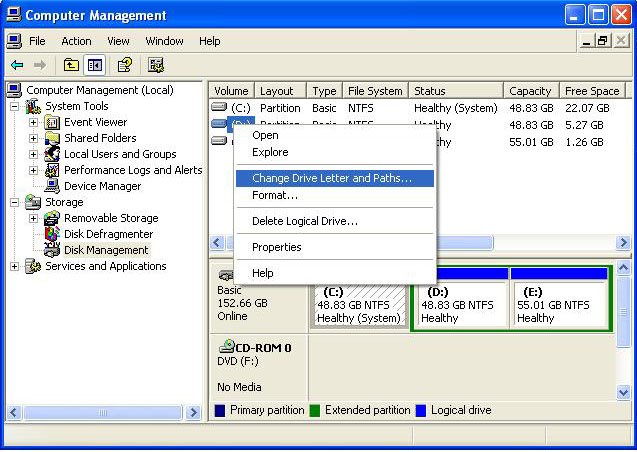Screen dimensions: 637x452
Task: Click the greyed Forward arrow toolbar icon
Action: (40, 65)
